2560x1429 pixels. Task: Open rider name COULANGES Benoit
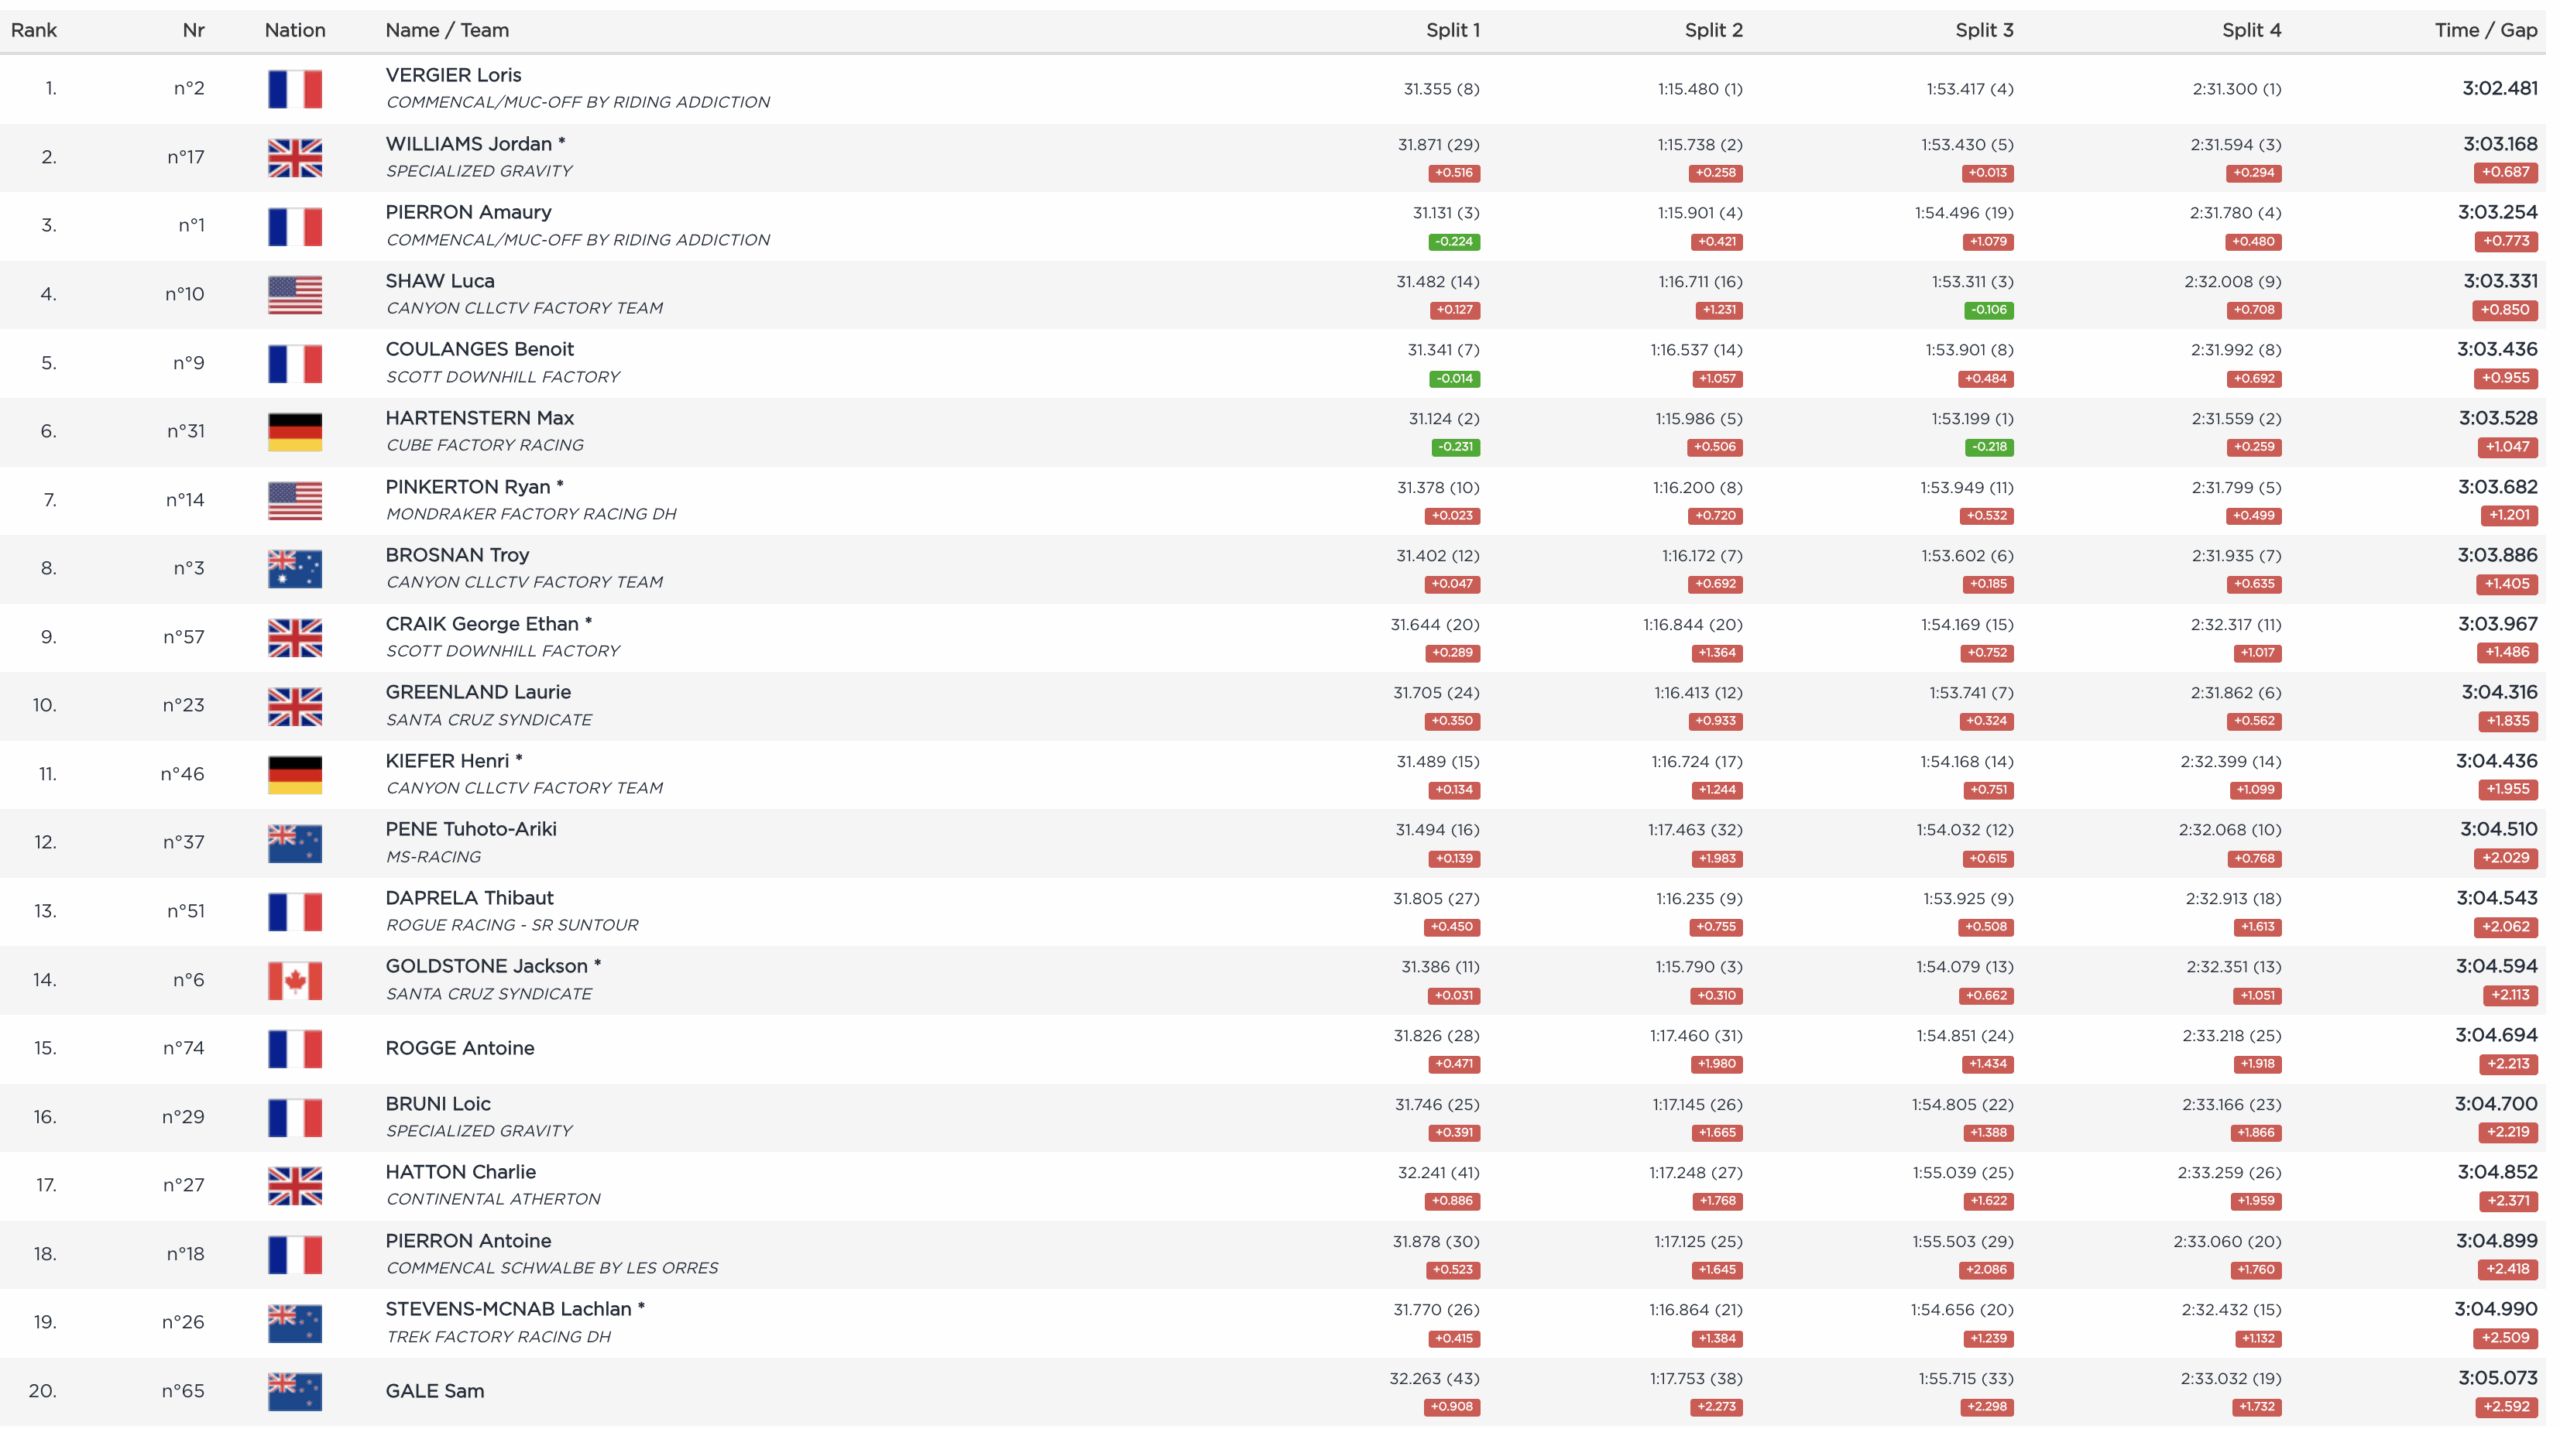[479, 349]
